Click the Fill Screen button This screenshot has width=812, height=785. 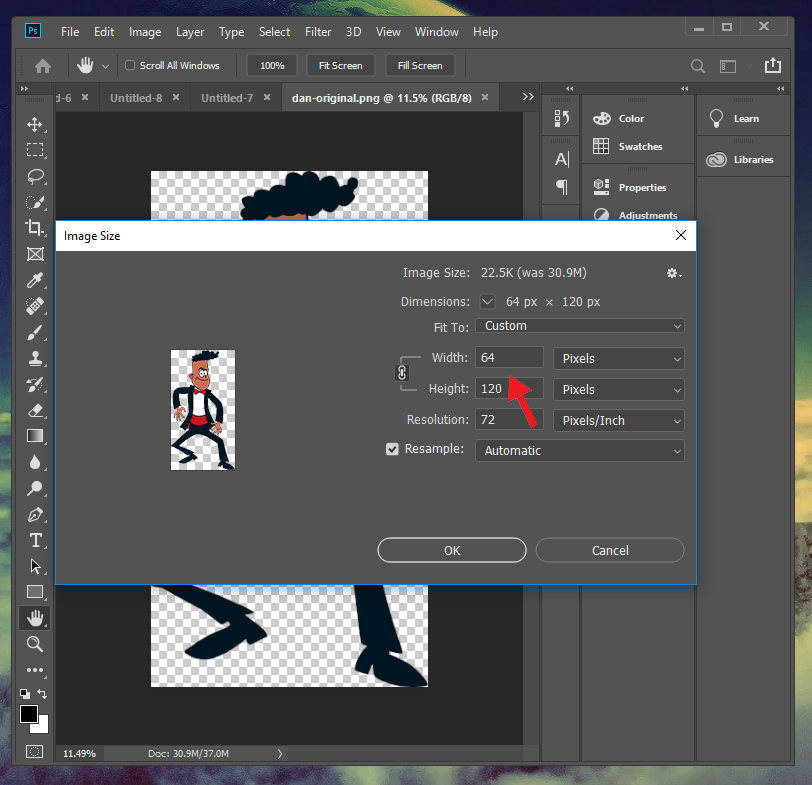420,66
